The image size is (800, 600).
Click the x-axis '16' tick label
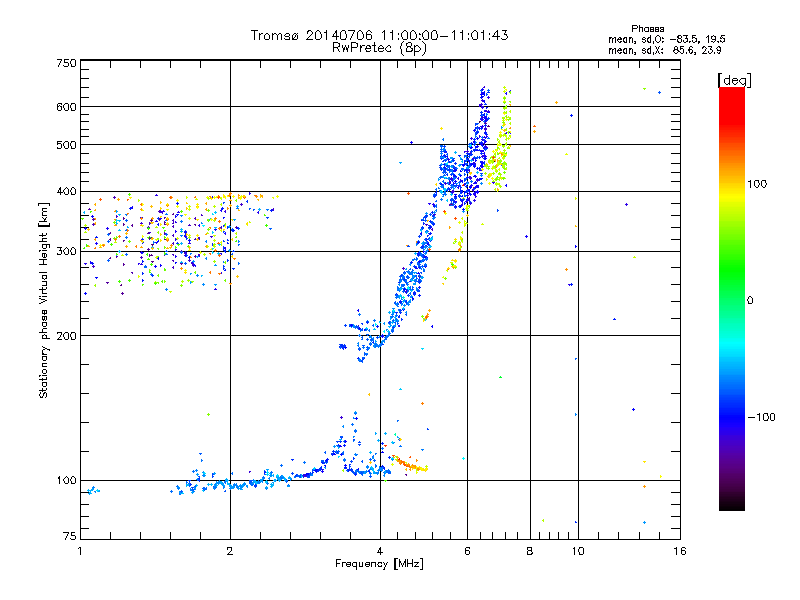pyautogui.click(x=680, y=551)
